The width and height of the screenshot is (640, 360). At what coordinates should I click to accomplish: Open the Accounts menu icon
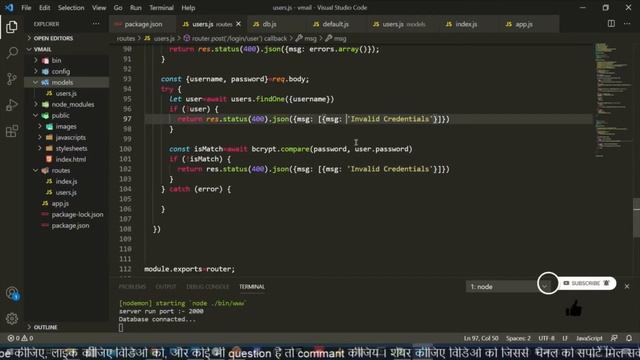click(x=12, y=293)
